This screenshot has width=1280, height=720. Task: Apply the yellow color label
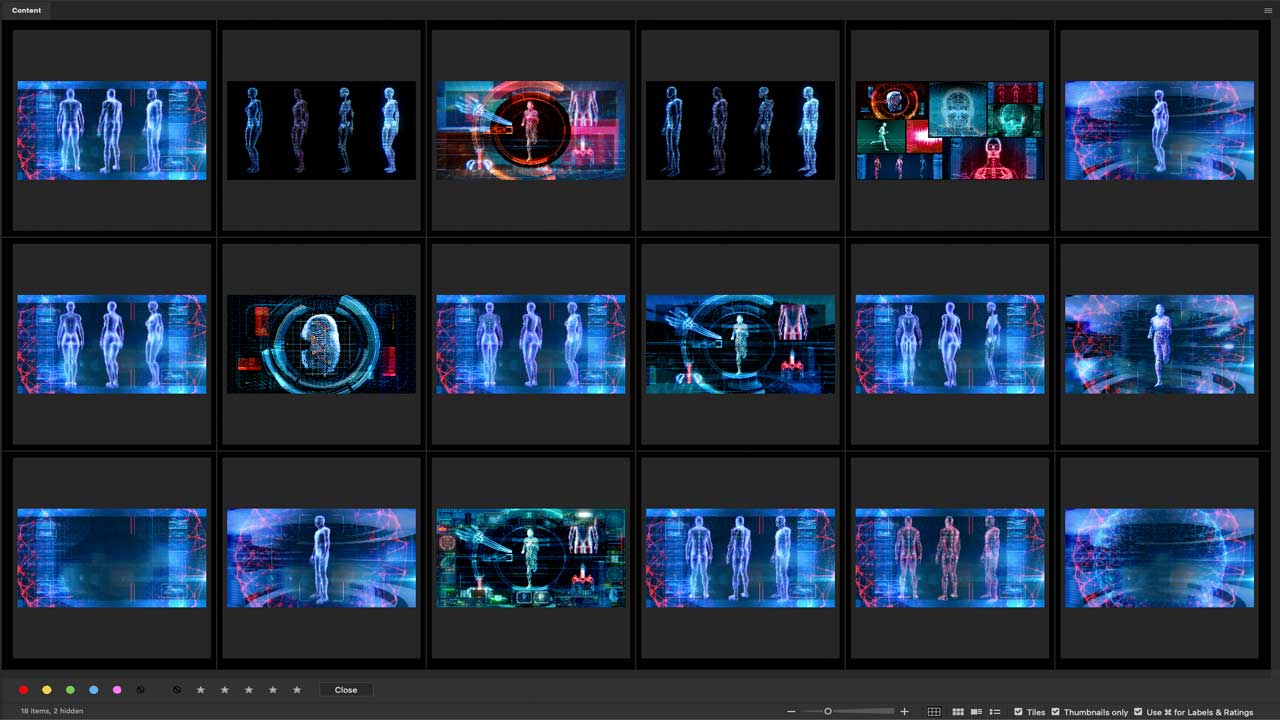point(47,690)
